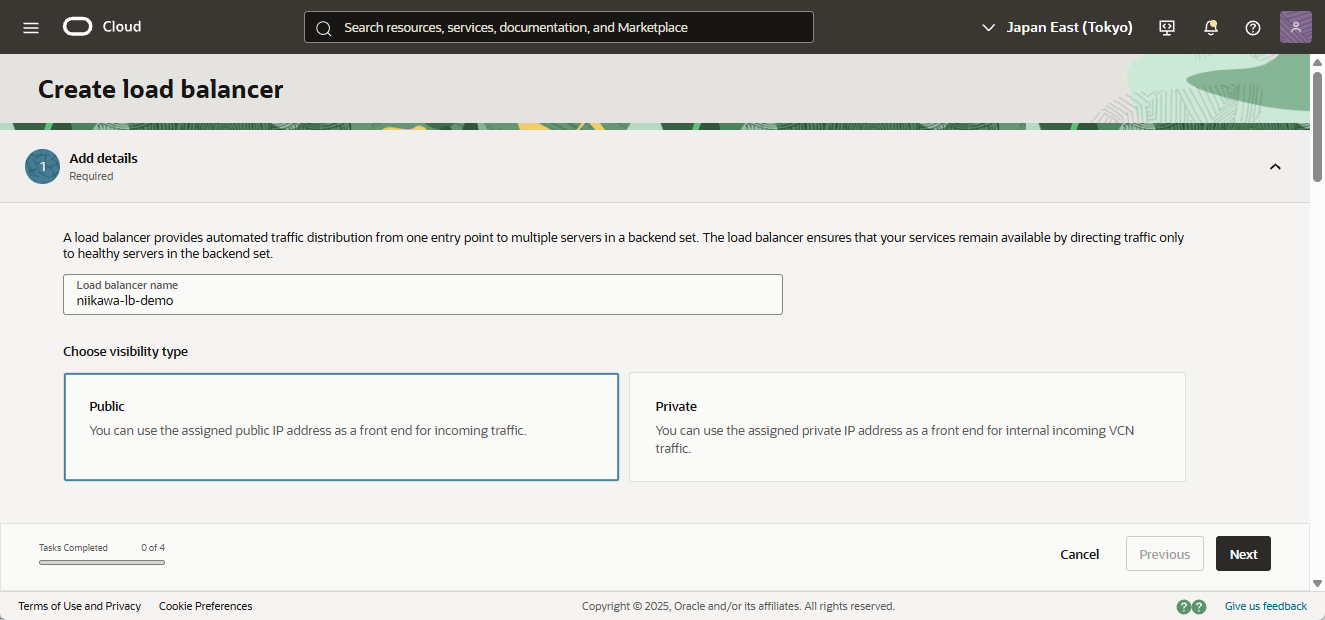Collapse the Add details section chevron
The image size is (1325, 620).
(x=1275, y=167)
